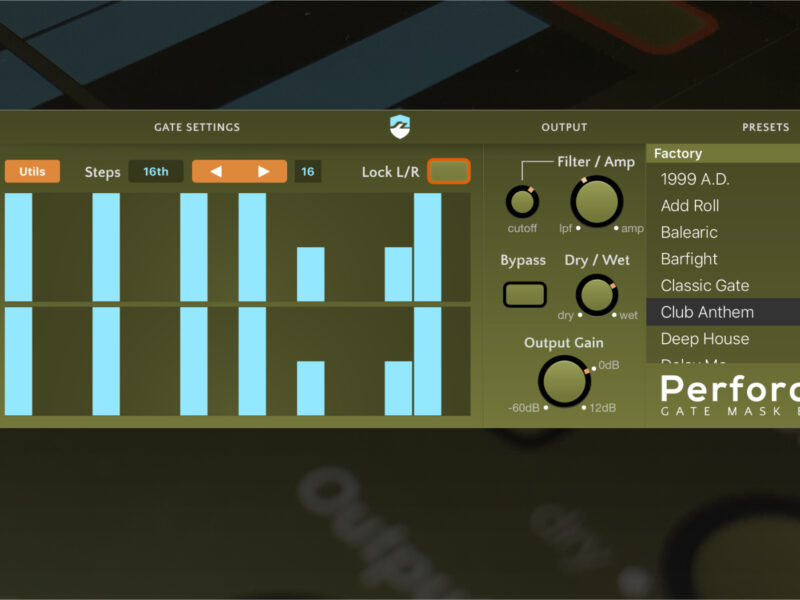Select the 1999 A.D. preset

(695, 179)
